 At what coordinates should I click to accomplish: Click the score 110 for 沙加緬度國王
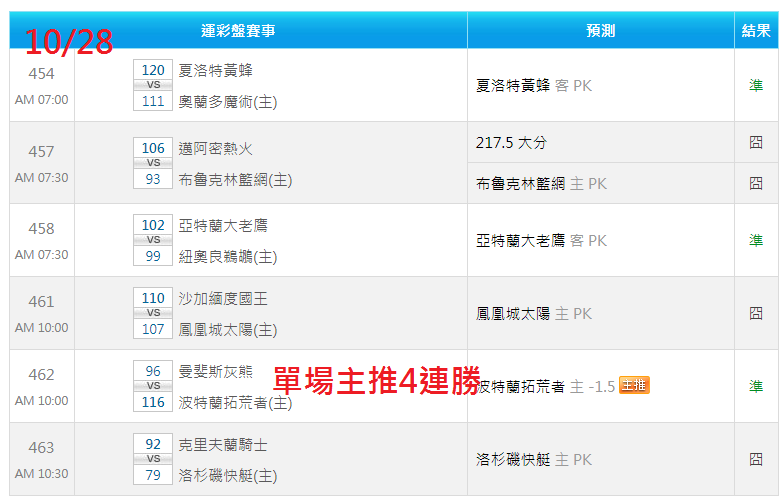point(153,298)
